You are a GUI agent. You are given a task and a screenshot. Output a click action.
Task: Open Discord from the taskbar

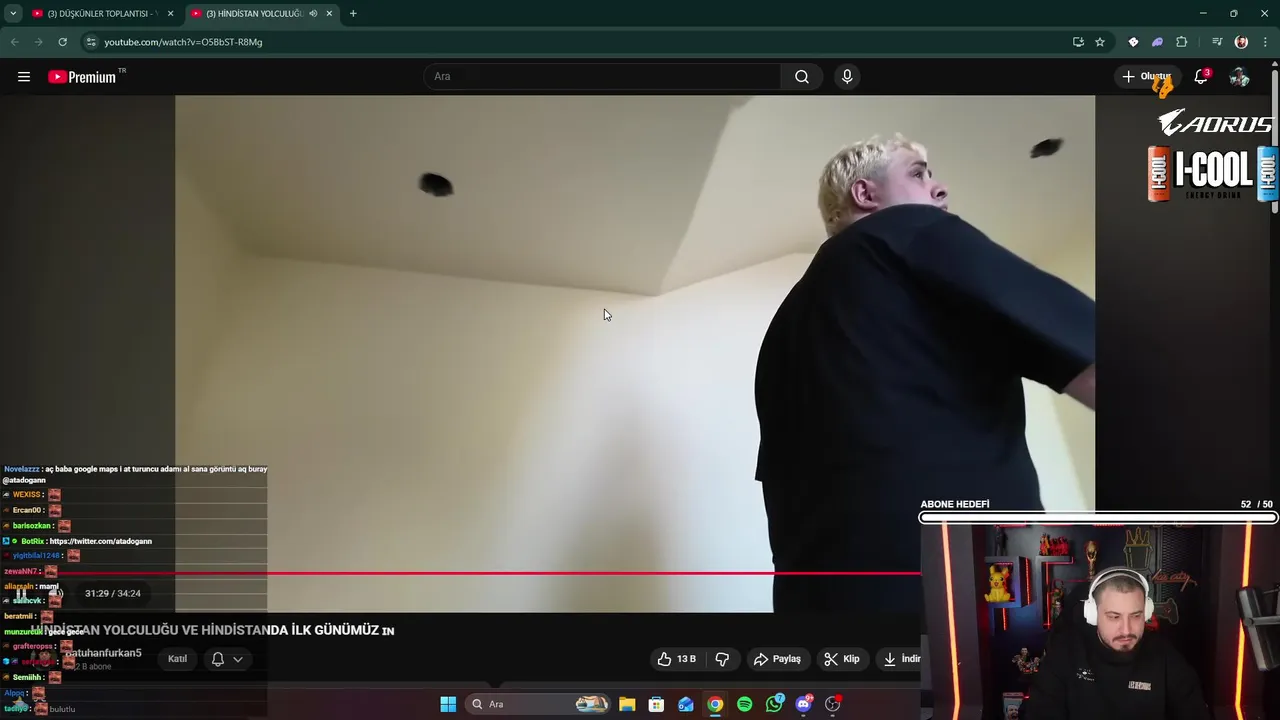point(803,704)
